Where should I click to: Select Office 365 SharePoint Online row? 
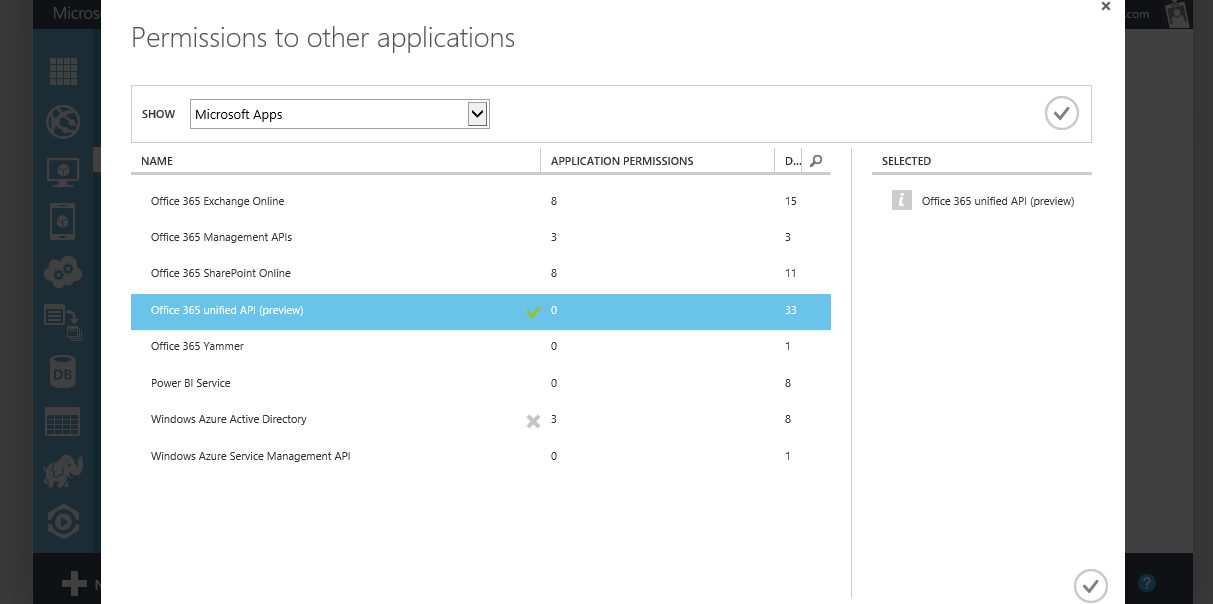481,273
